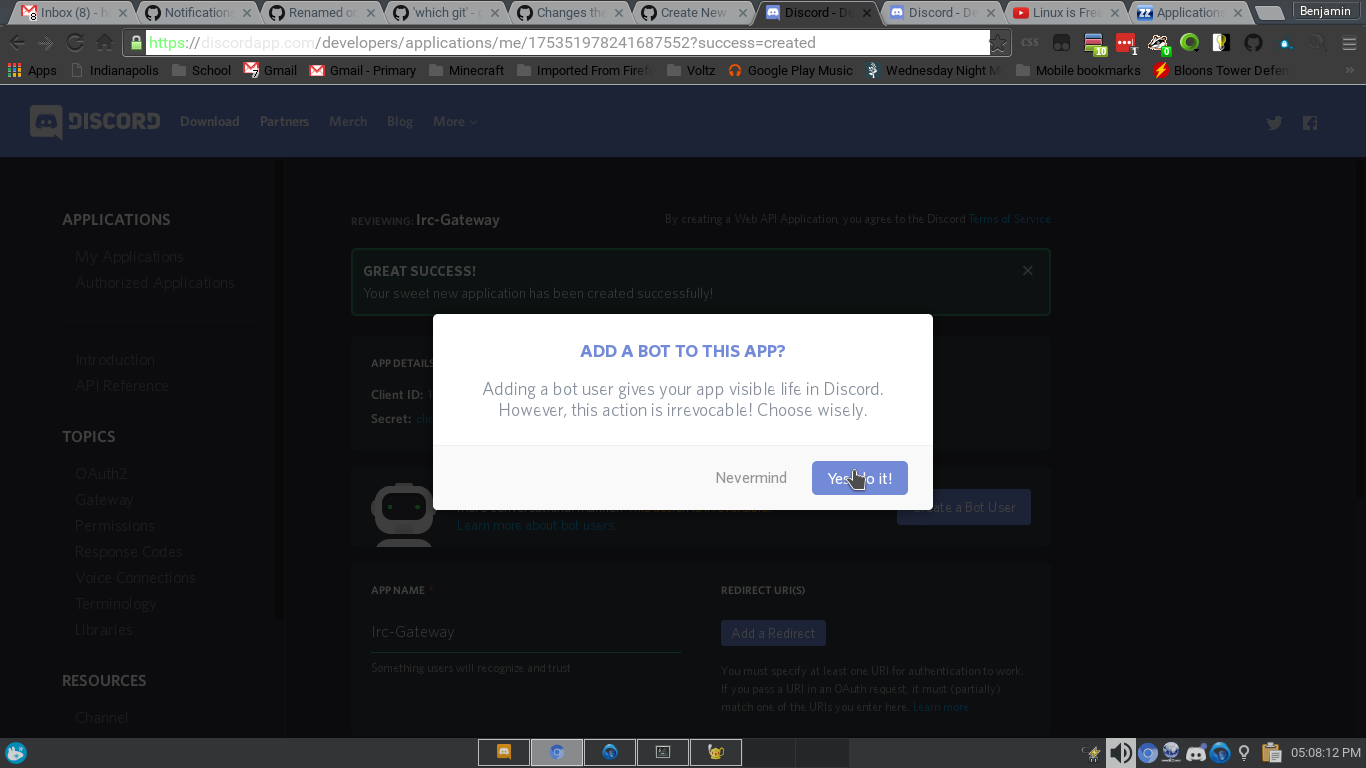This screenshot has height=768, width=1366.
Task: Open Mobile bookmarks folder
Action: point(1078,71)
